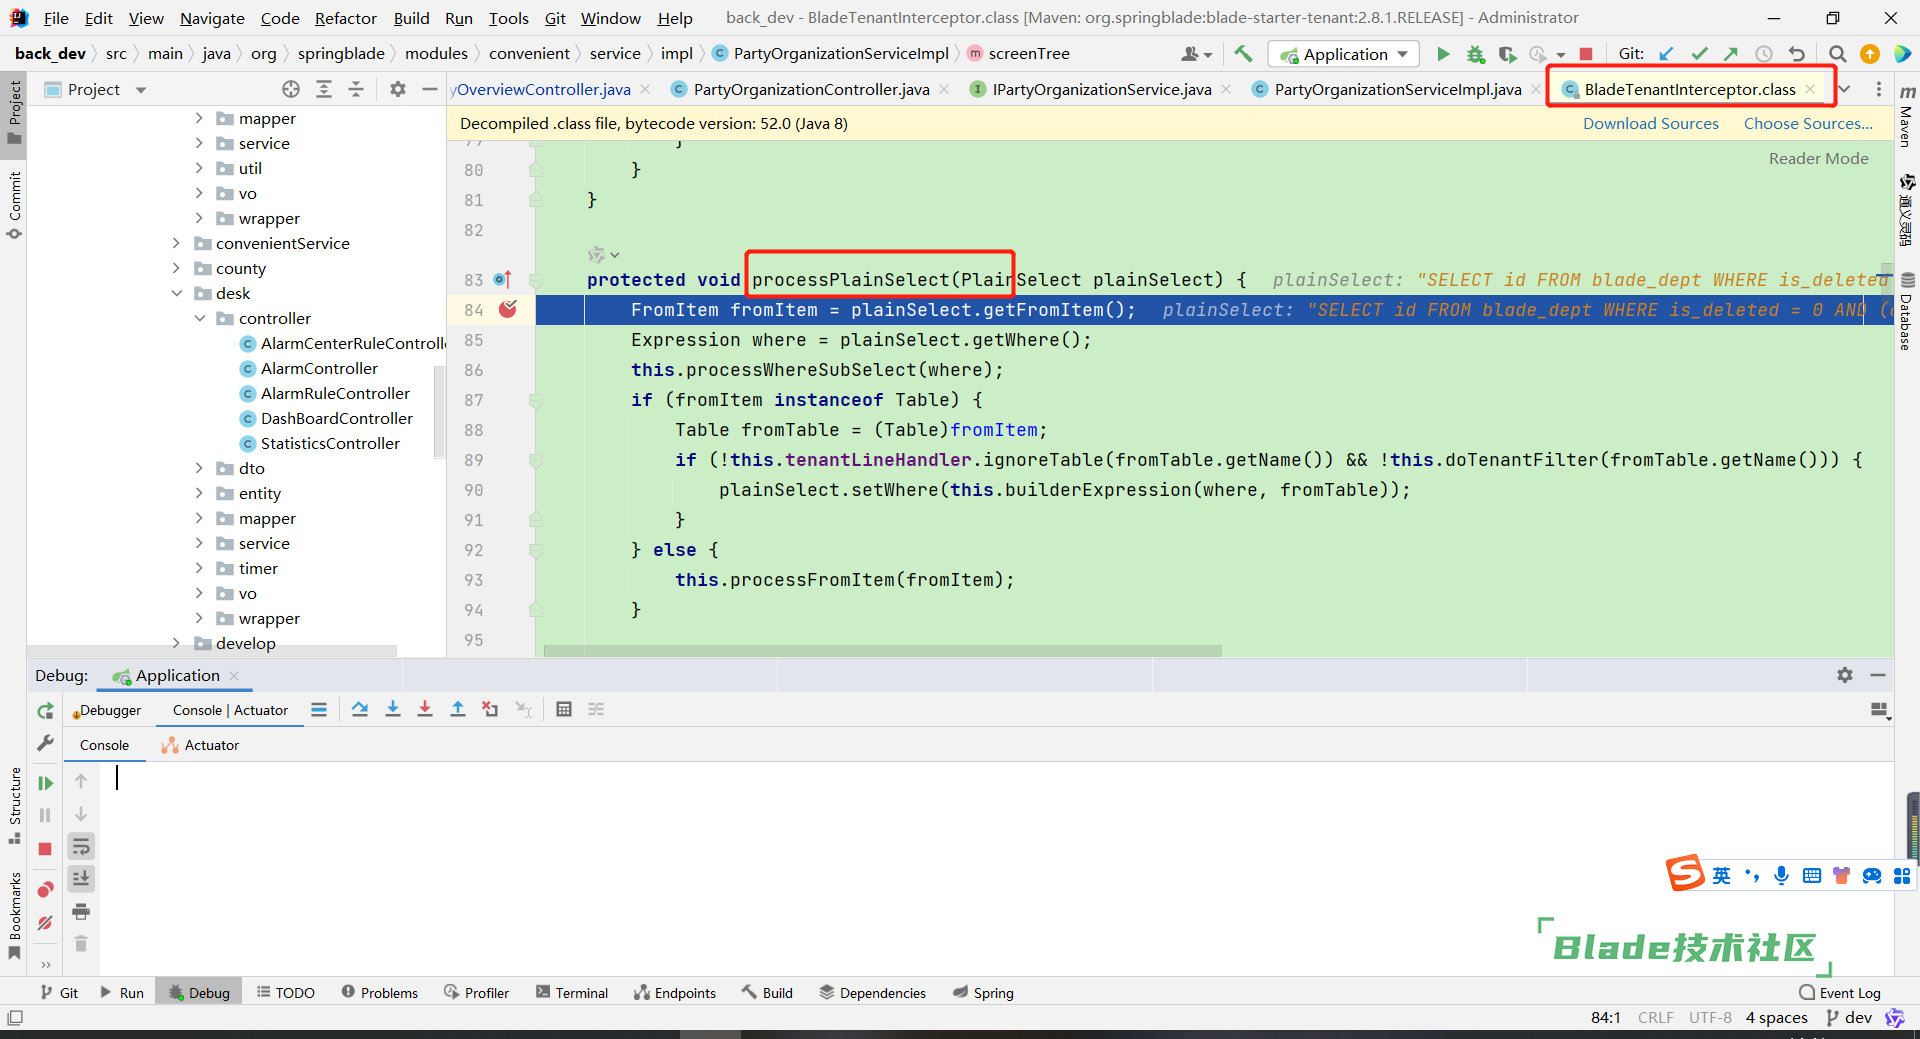Switch to Debugger tab
Screen dimensions: 1920x1039
pos(108,710)
